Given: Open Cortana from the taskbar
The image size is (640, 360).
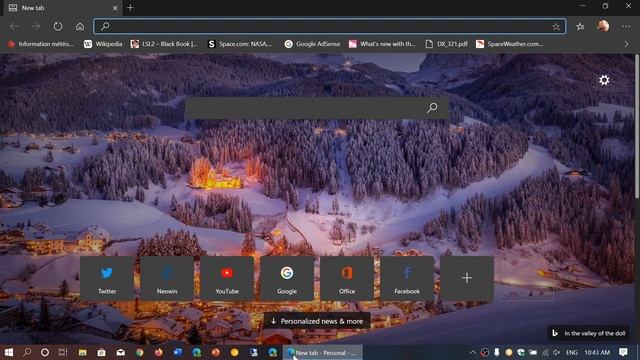Looking at the screenshot, I should 45,352.
